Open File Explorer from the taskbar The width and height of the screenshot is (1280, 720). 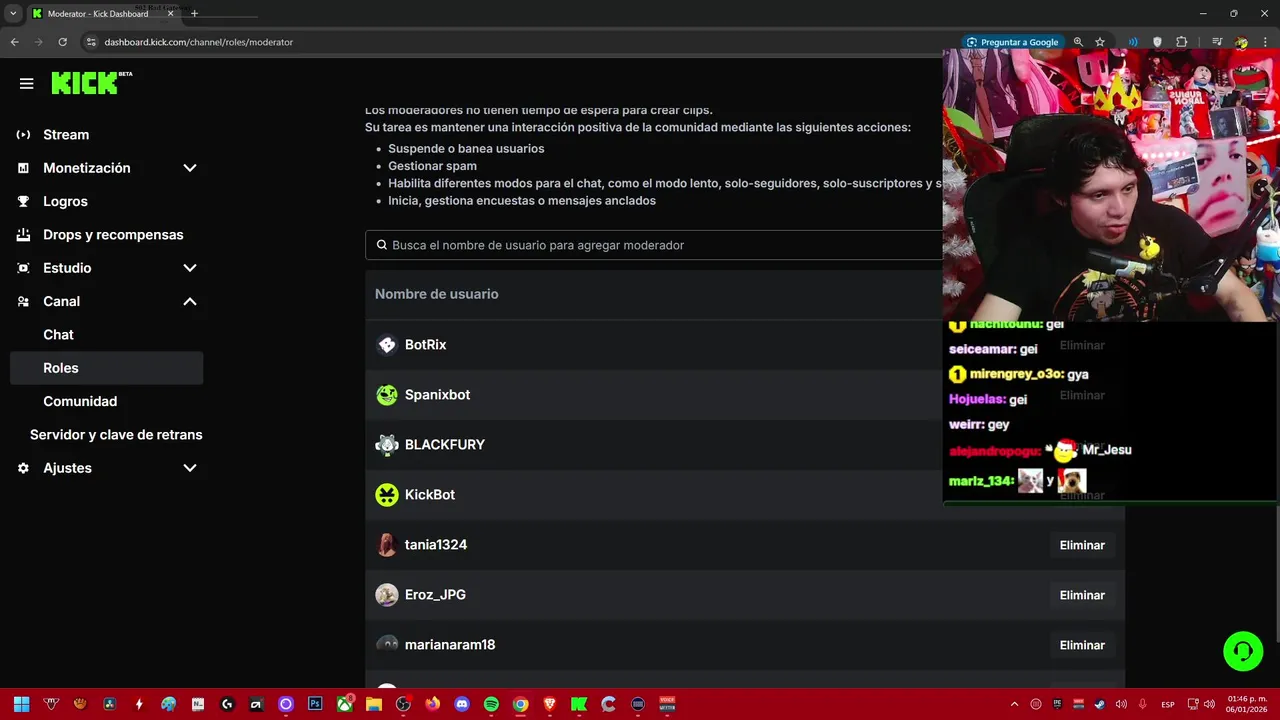pos(374,704)
